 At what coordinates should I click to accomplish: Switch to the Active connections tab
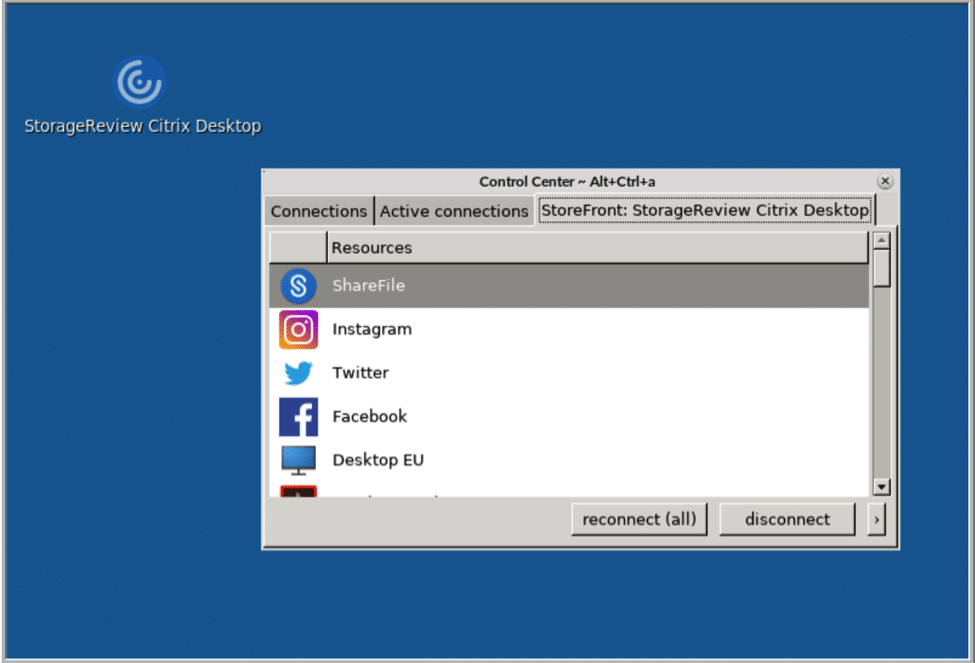[x=454, y=211]
